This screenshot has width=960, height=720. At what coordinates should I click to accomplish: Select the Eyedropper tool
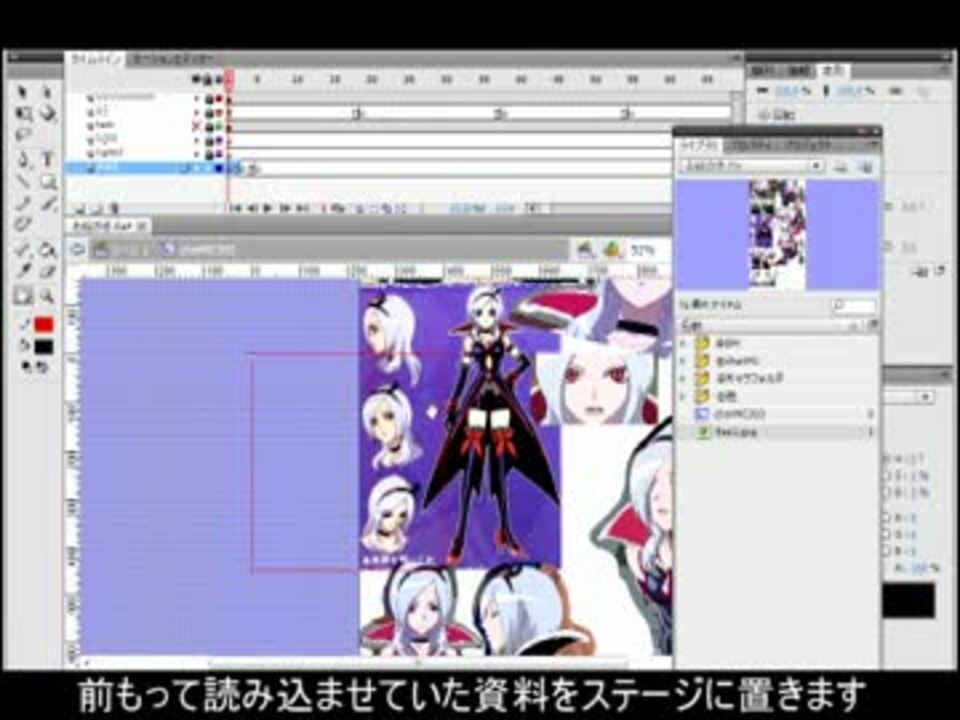pos(23,271)
